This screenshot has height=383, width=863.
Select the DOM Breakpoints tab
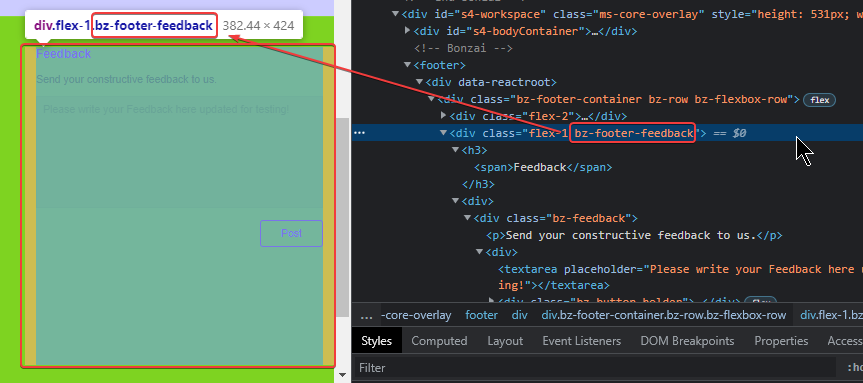point(687,341)
